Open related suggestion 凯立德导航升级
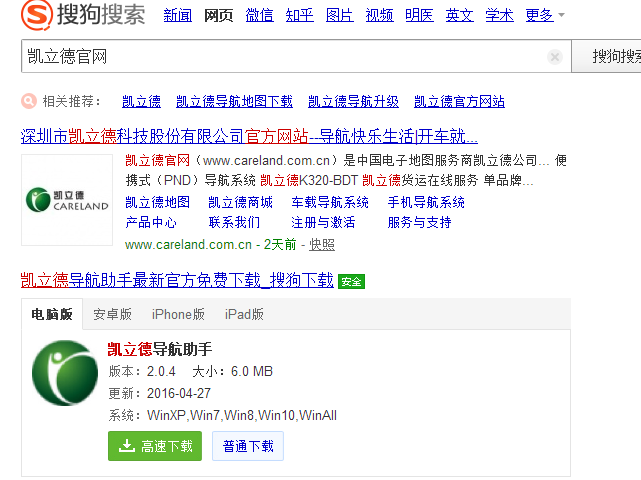Viewport: 641px width, 480px height. pyautogui.click(x=353, y=101)
